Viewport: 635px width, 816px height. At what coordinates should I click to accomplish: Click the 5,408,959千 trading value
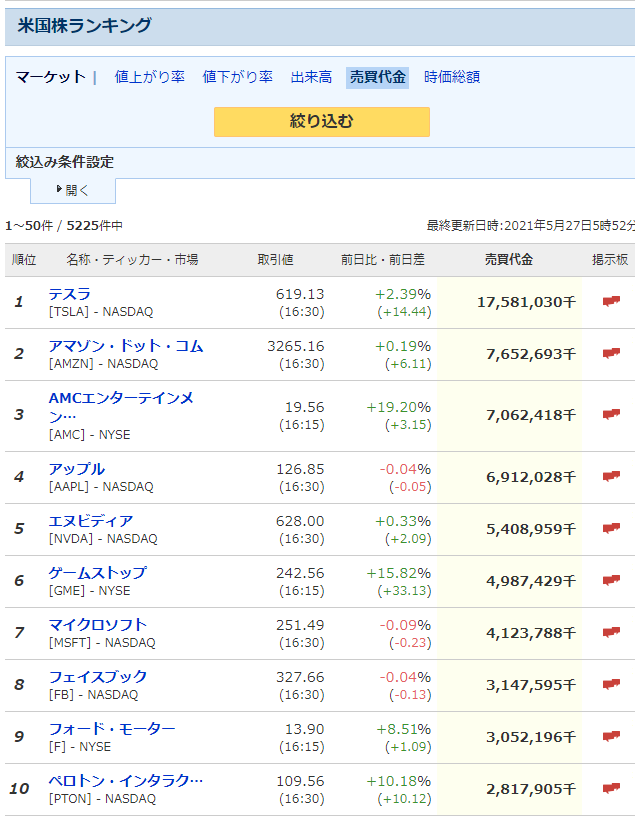(x=531, y=529)
